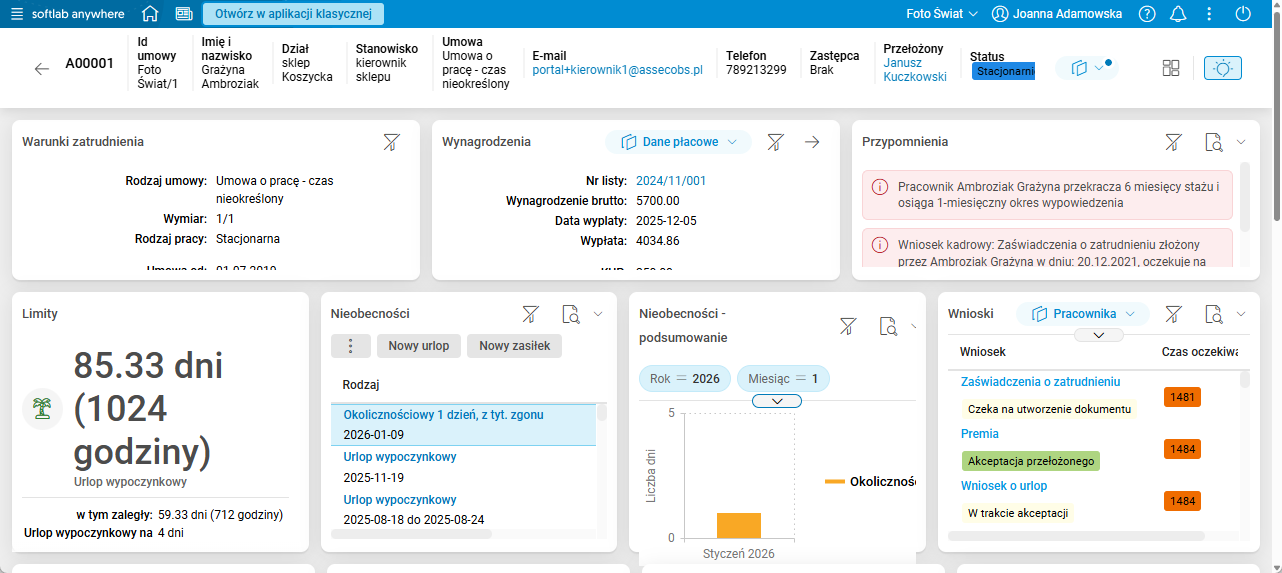The image size is (1282, 573).
Task: Open email link portal+kierownik1@assecobs.pl
Action: click(x=618, y=70)
